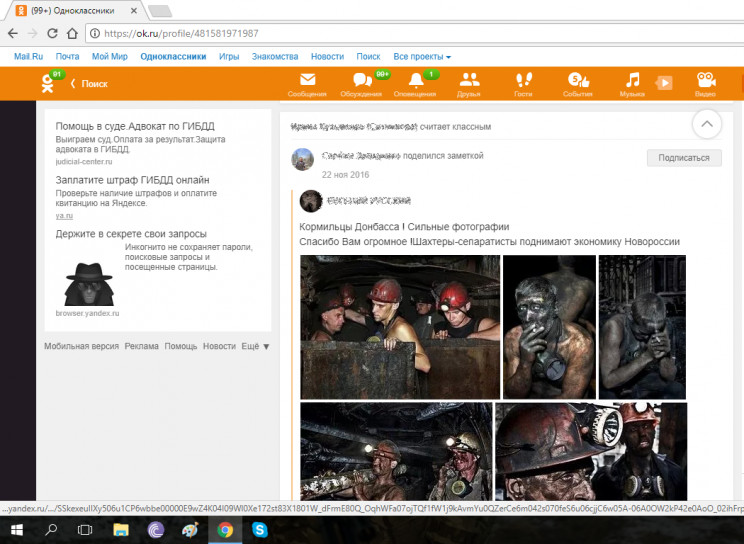Image resolution: width=744 pixels, height=544 pixels.
Task: Open Игры link
Action: point(229,56)
